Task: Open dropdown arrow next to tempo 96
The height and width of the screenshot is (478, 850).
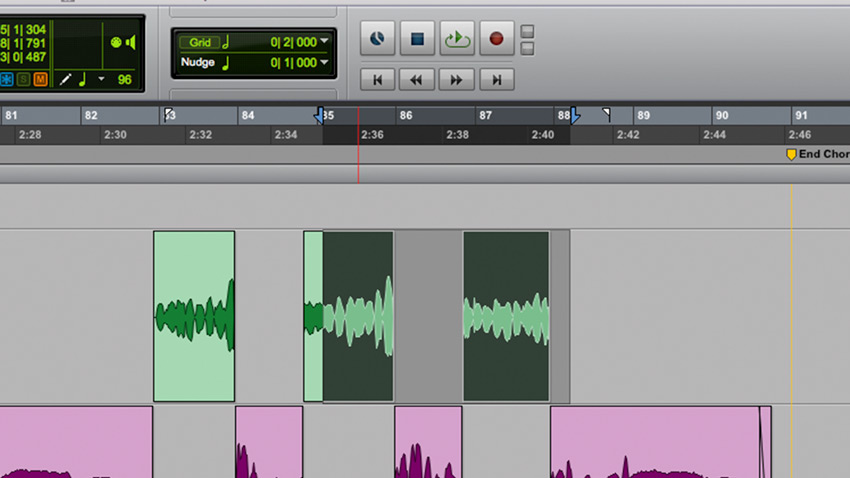Action: (x=101, y=79)
